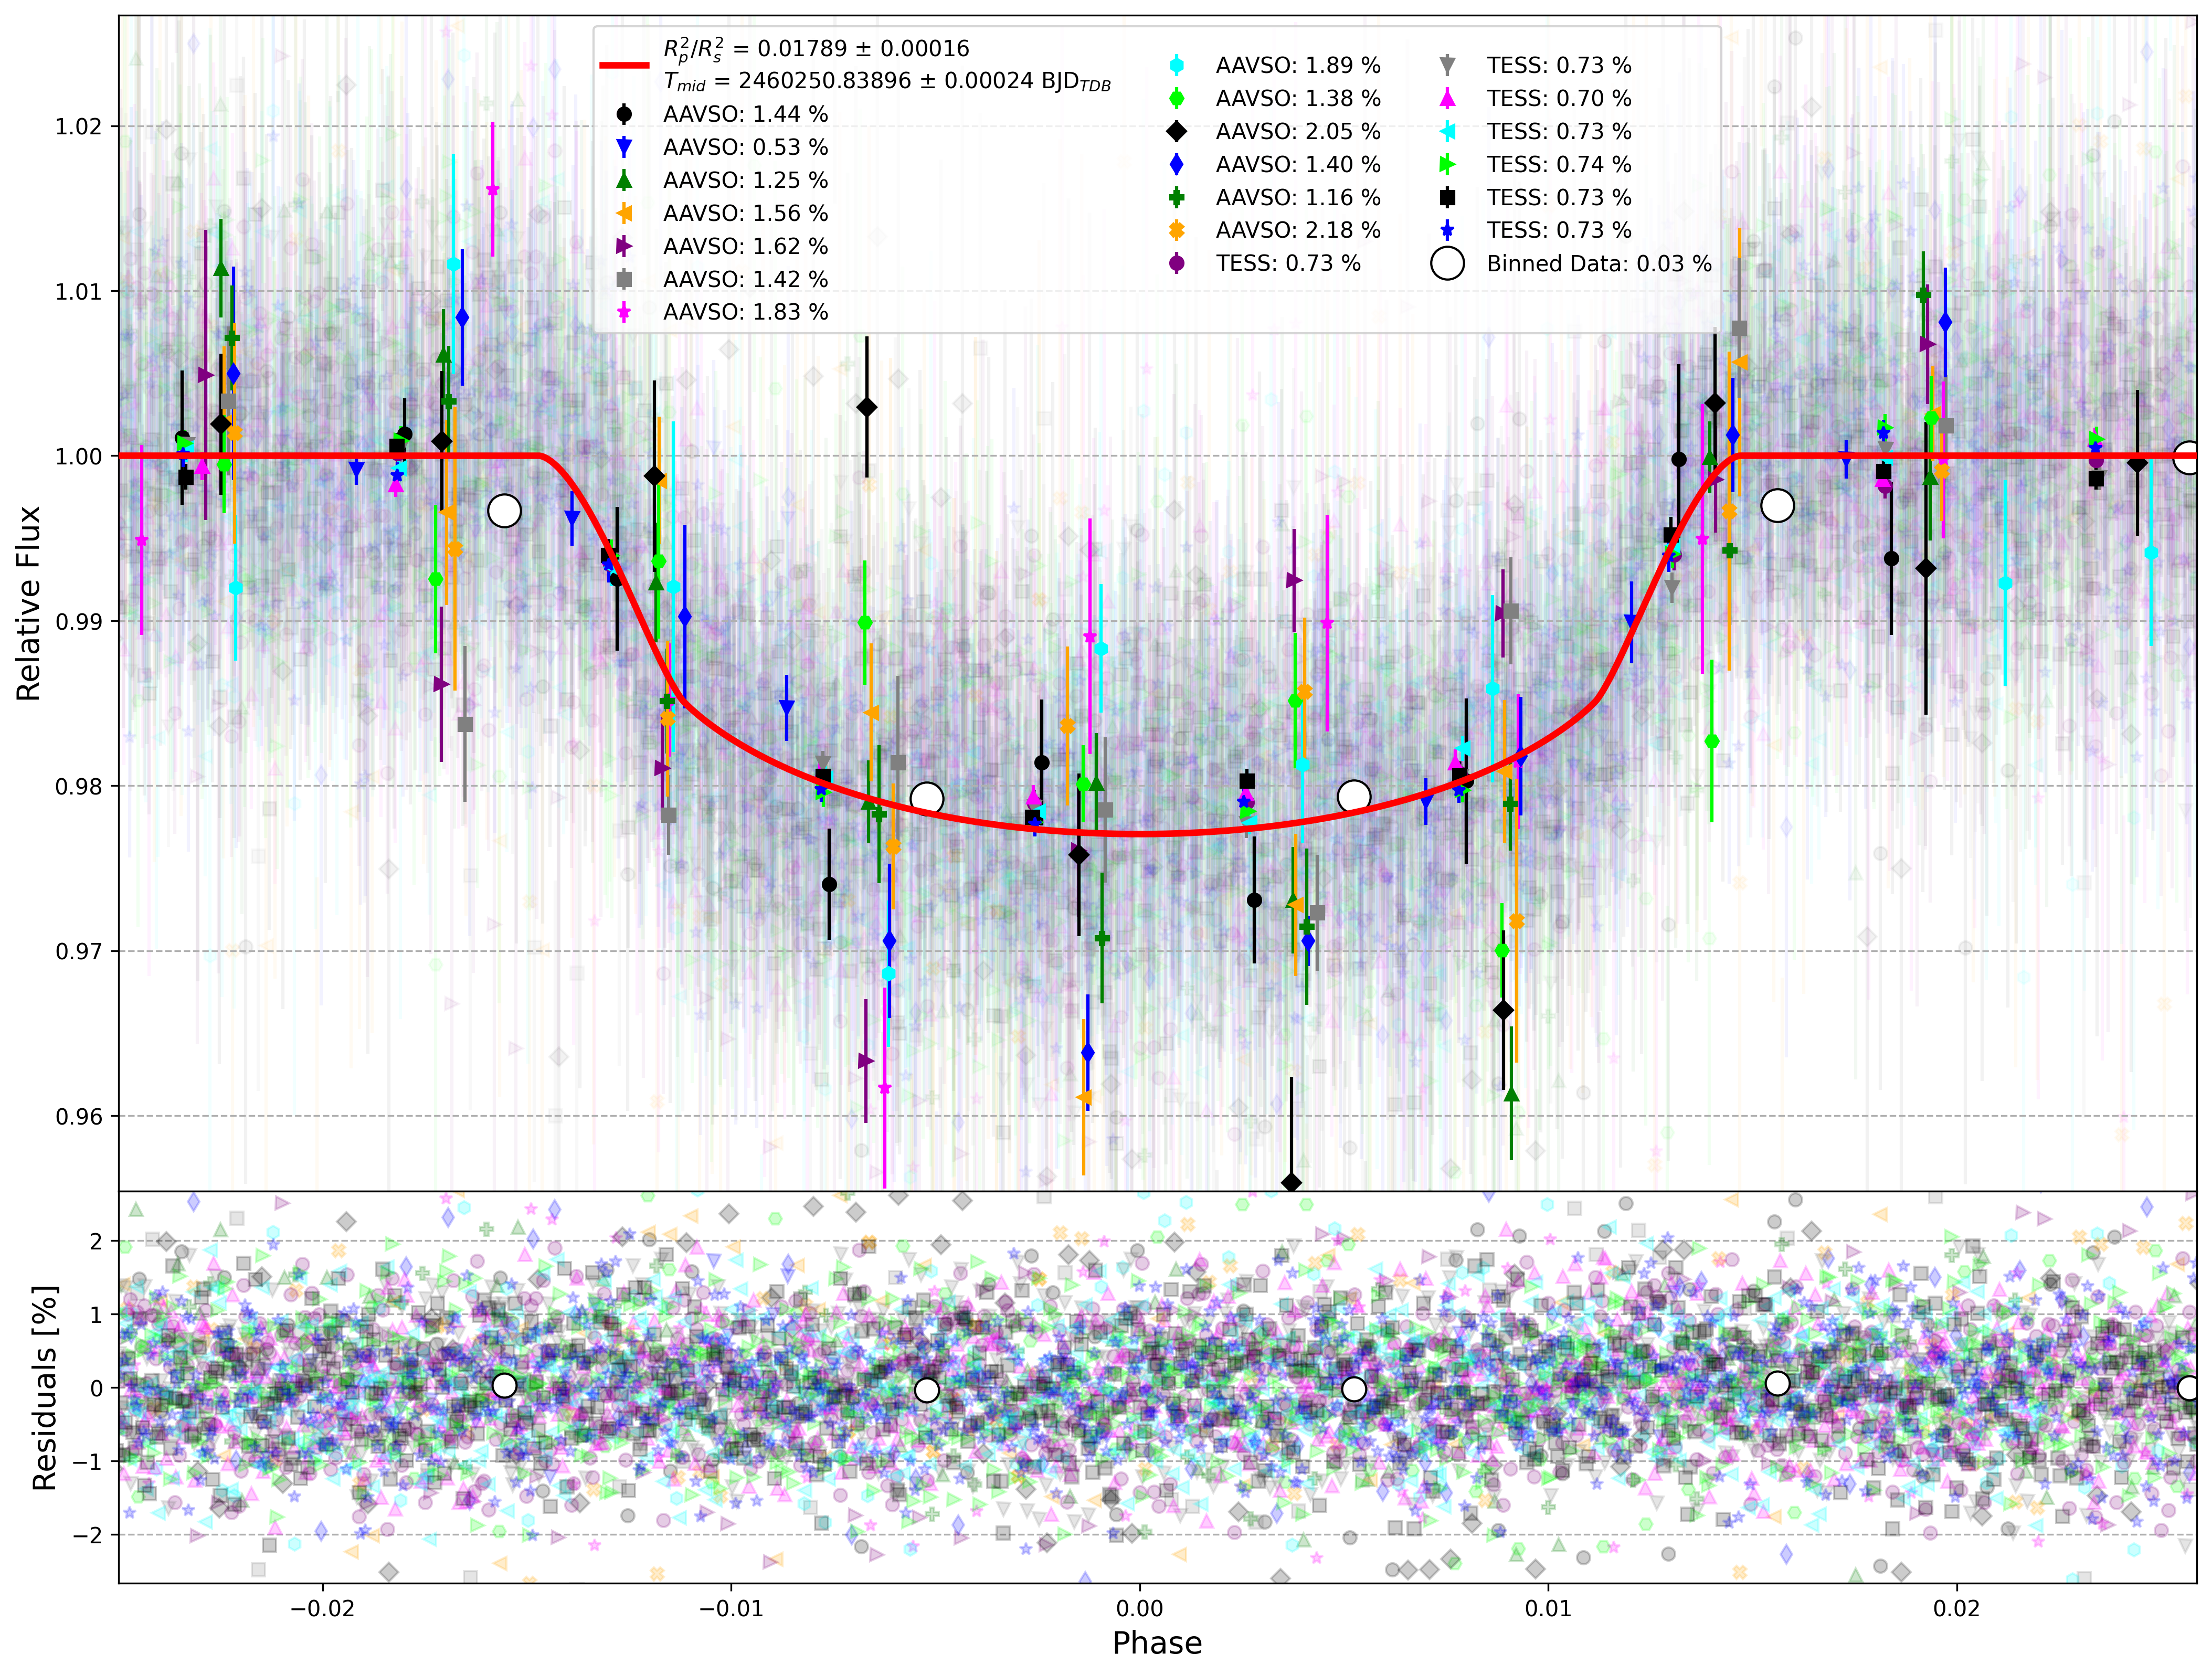The width and height of the screenshot is (2212, 1675).
Task: Click the 0.97 flux tick label
Action: pos(79,951)
